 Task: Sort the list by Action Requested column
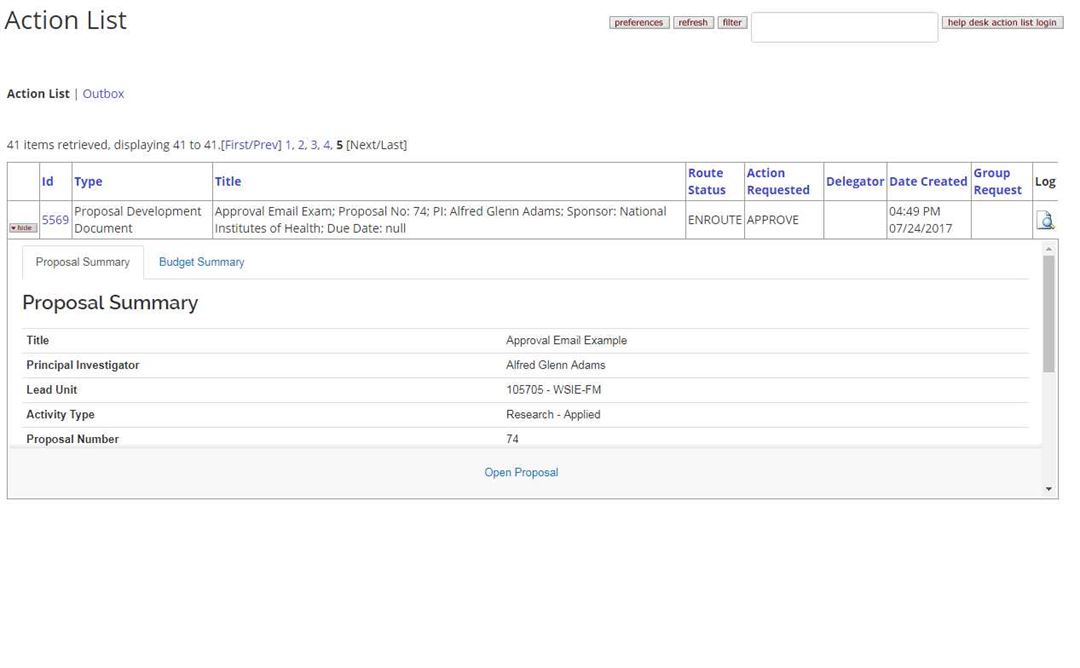pyautogui.click(x=777, y=181)
